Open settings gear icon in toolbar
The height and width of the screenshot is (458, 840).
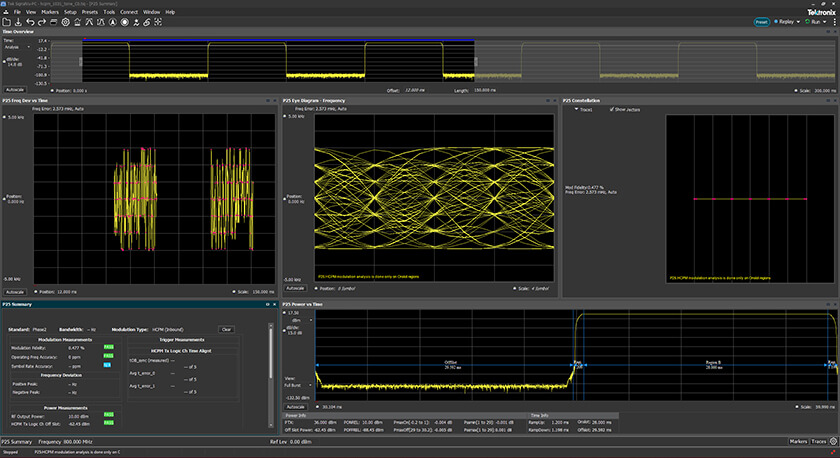point(66,21)
